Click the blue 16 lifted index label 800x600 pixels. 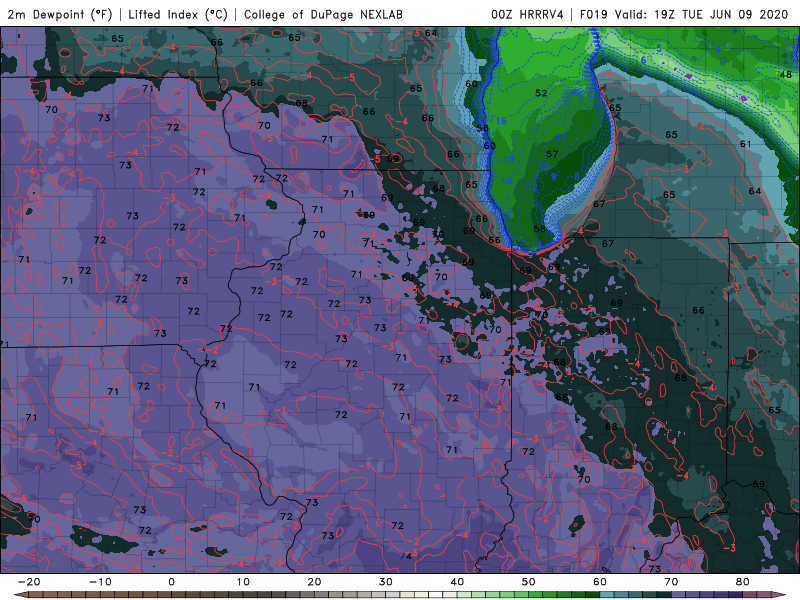tap(501, 120)
